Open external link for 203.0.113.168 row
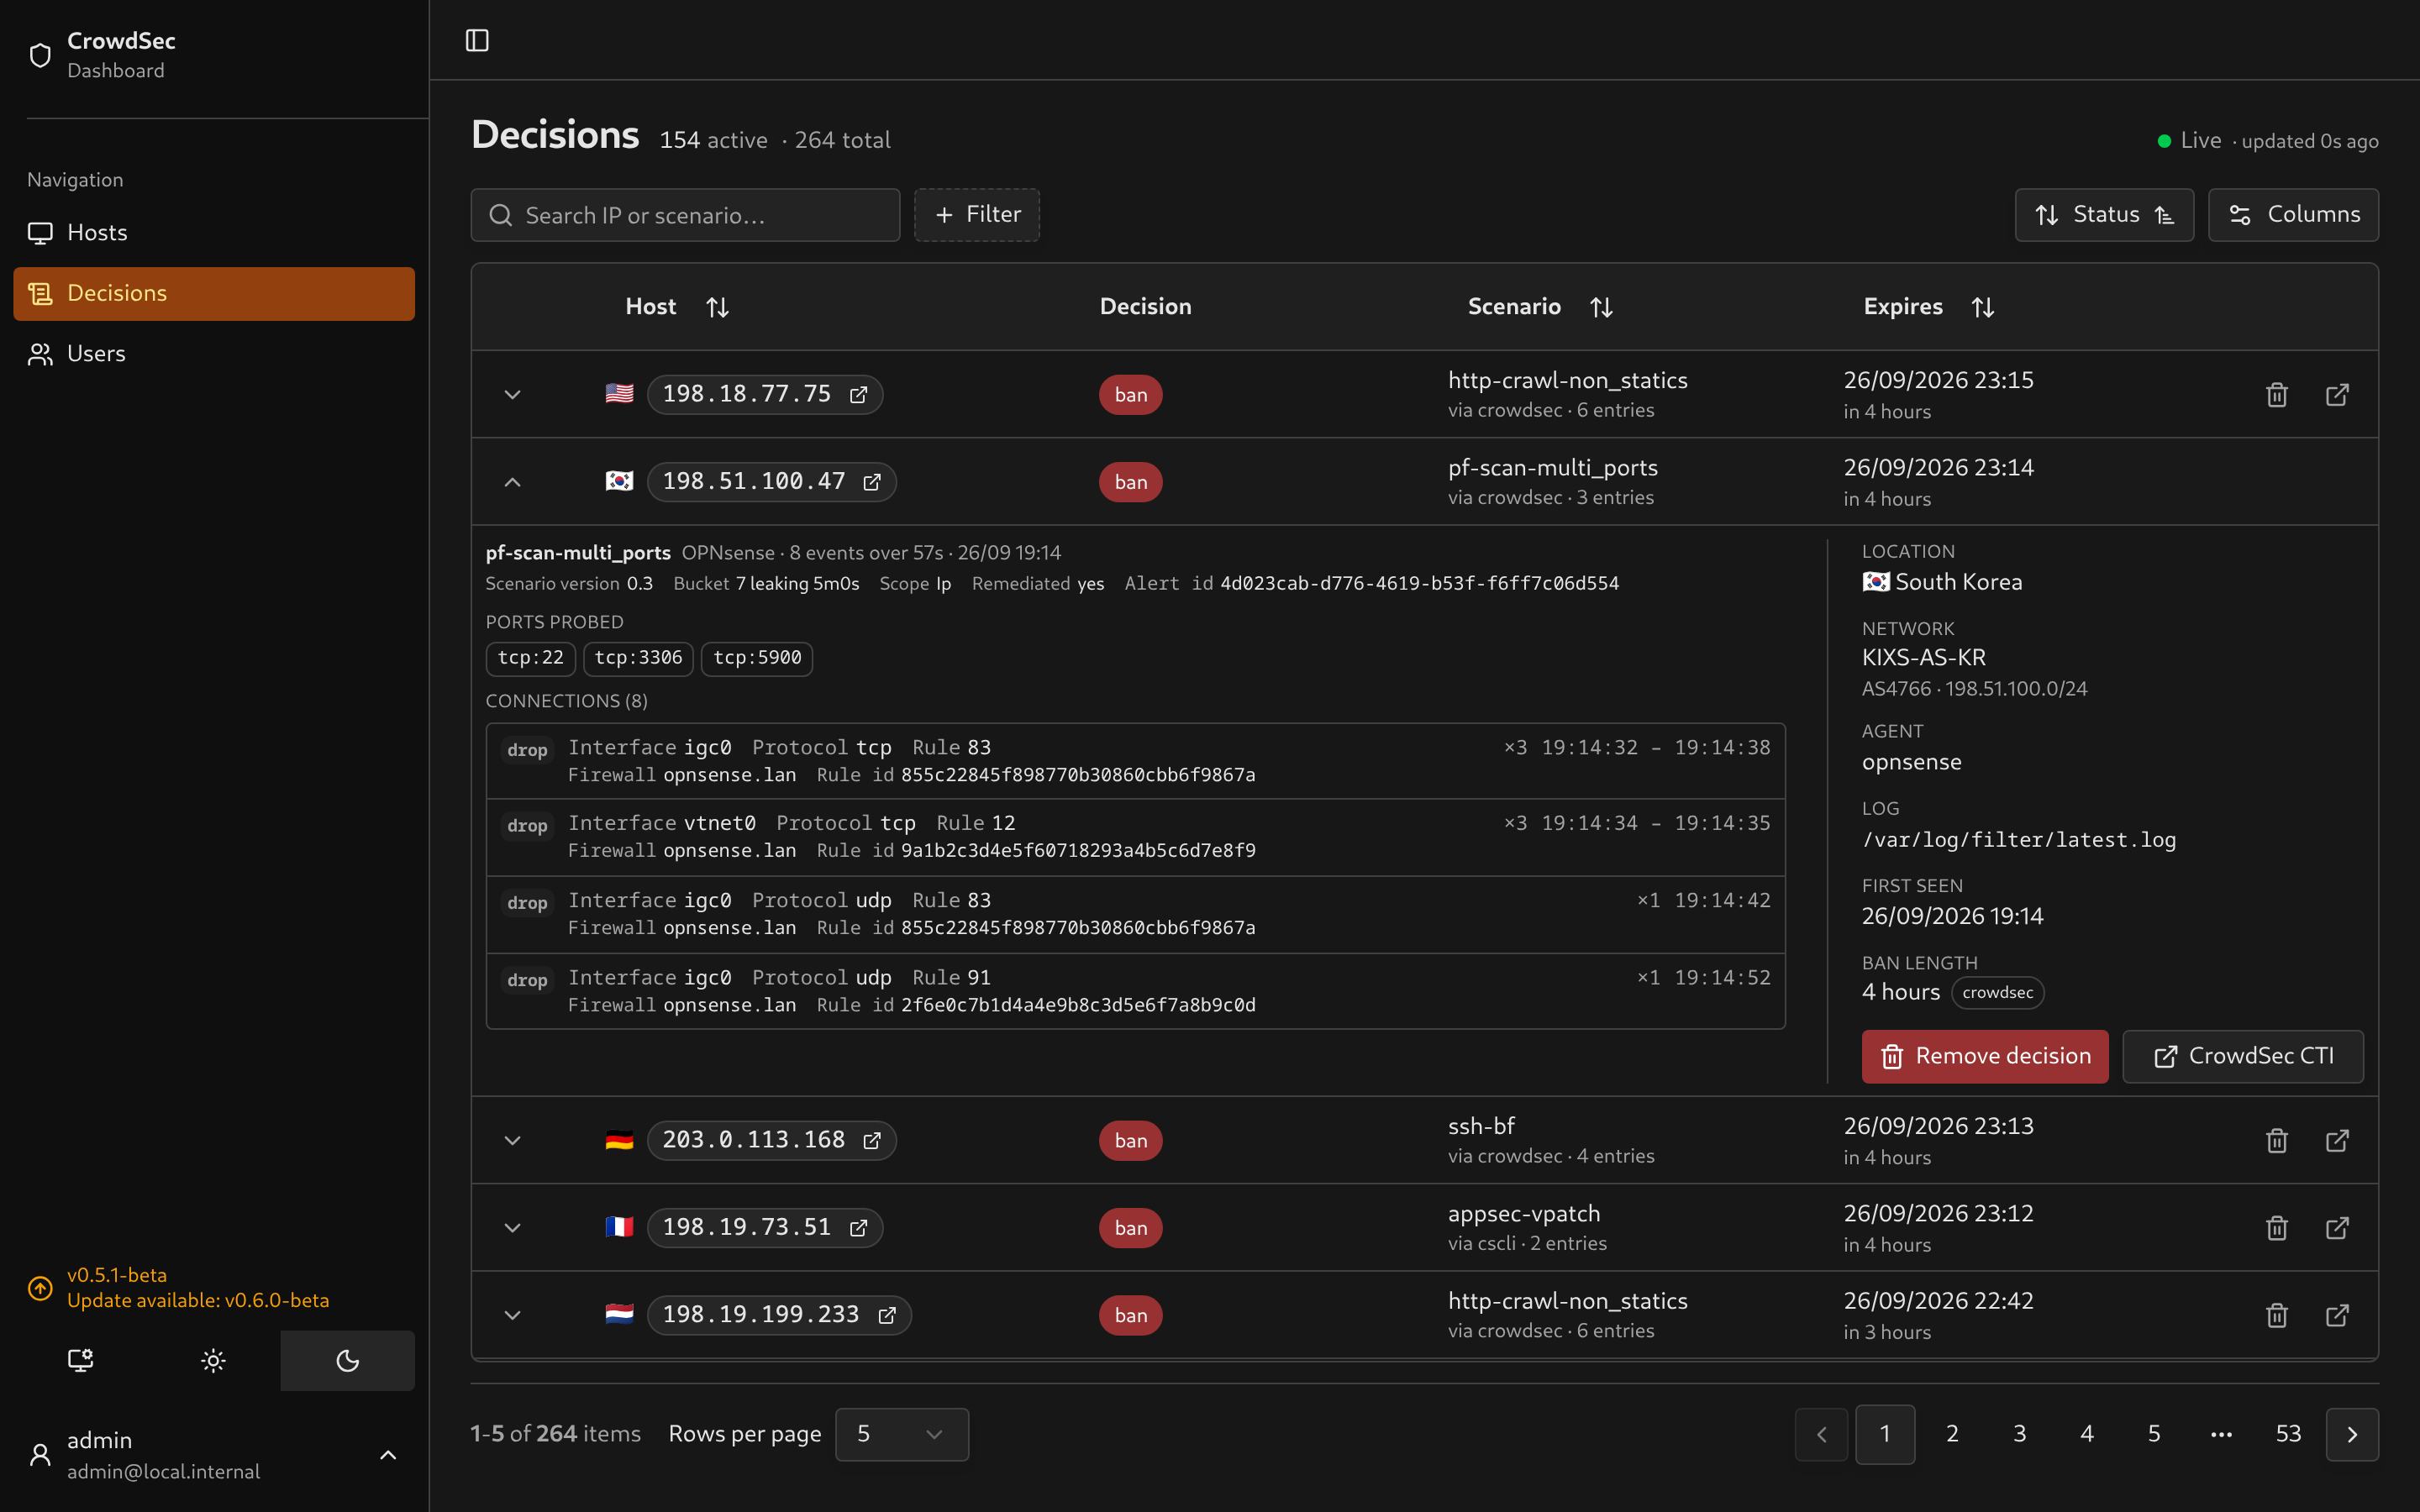Screen dimensions: 2420x1512 [2337, 1140]
